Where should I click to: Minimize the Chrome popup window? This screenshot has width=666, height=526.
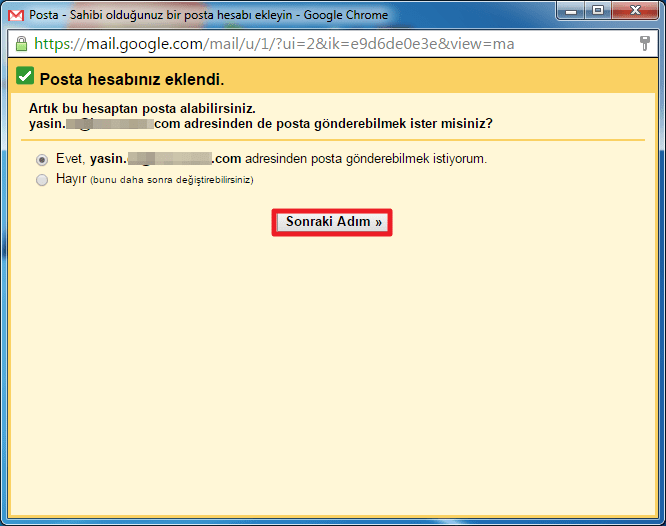[571, 10]
